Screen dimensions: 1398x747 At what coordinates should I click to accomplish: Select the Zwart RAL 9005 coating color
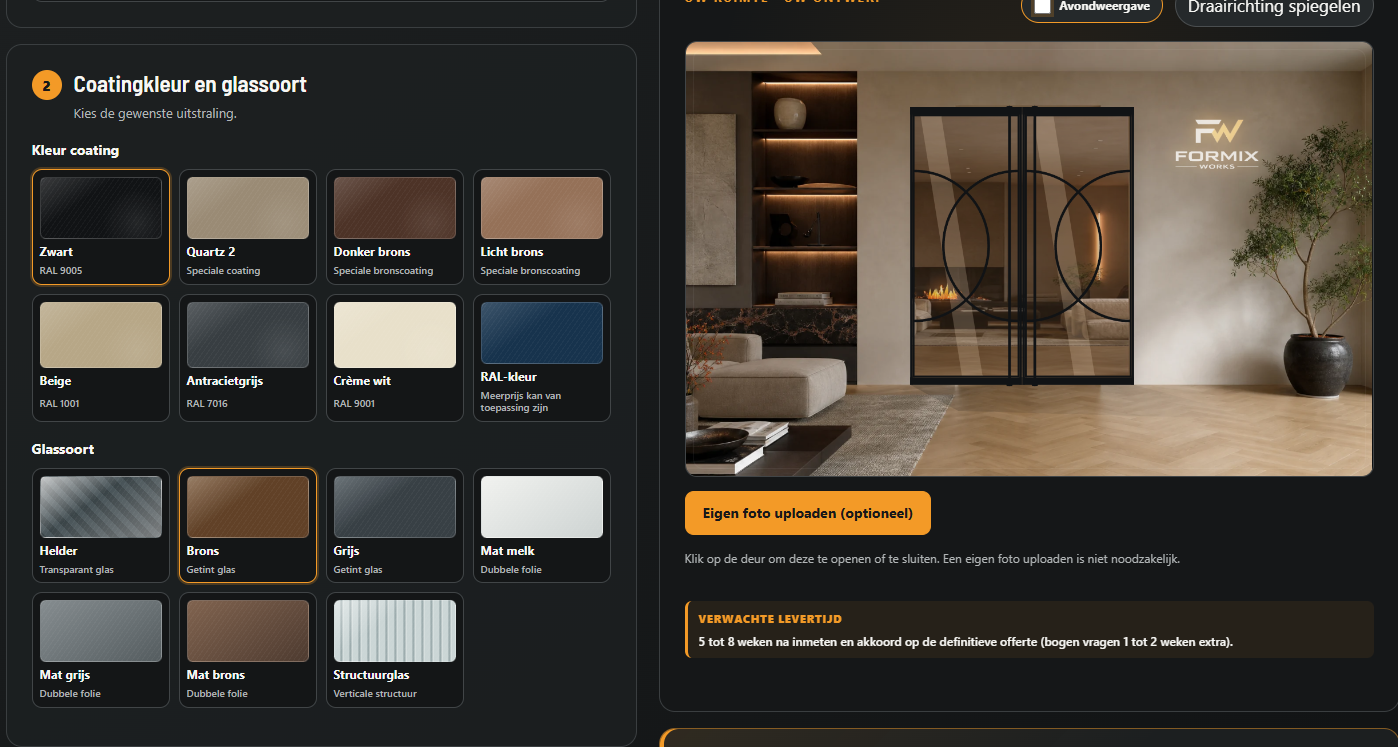coord(101,227)
